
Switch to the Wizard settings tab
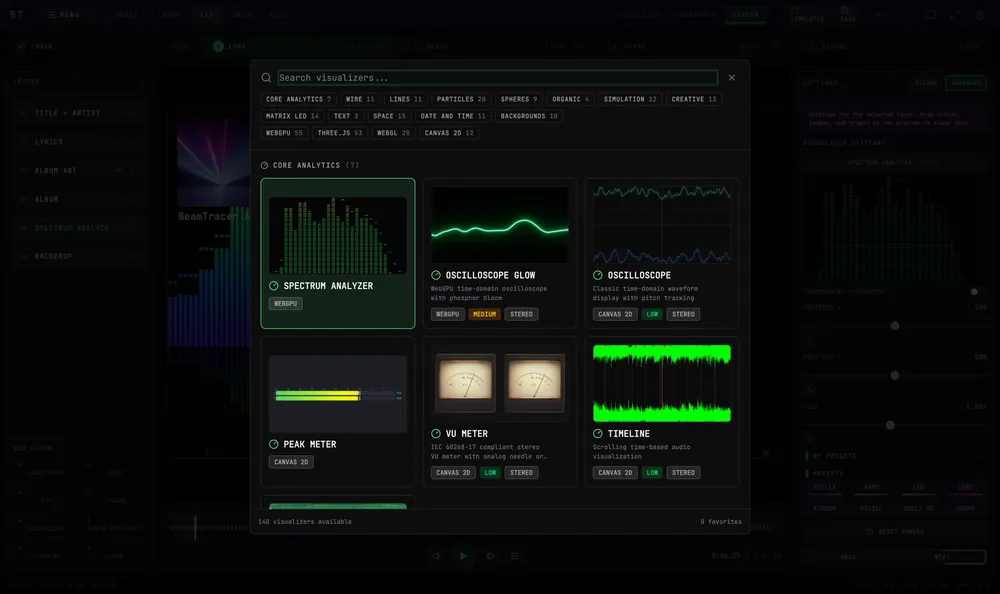(x=926, y=83)
